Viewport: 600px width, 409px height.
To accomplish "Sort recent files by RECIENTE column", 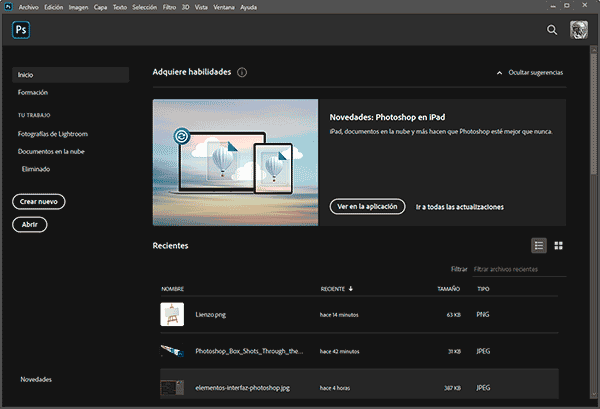I will 333,289.
